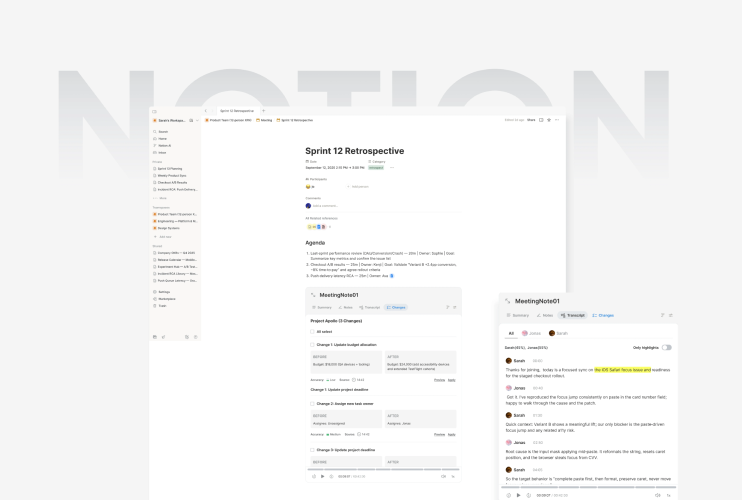Screen dimensions: 742x500
Task: Check Change 1 Update budget allocation
Action: (x=312, y=345)
